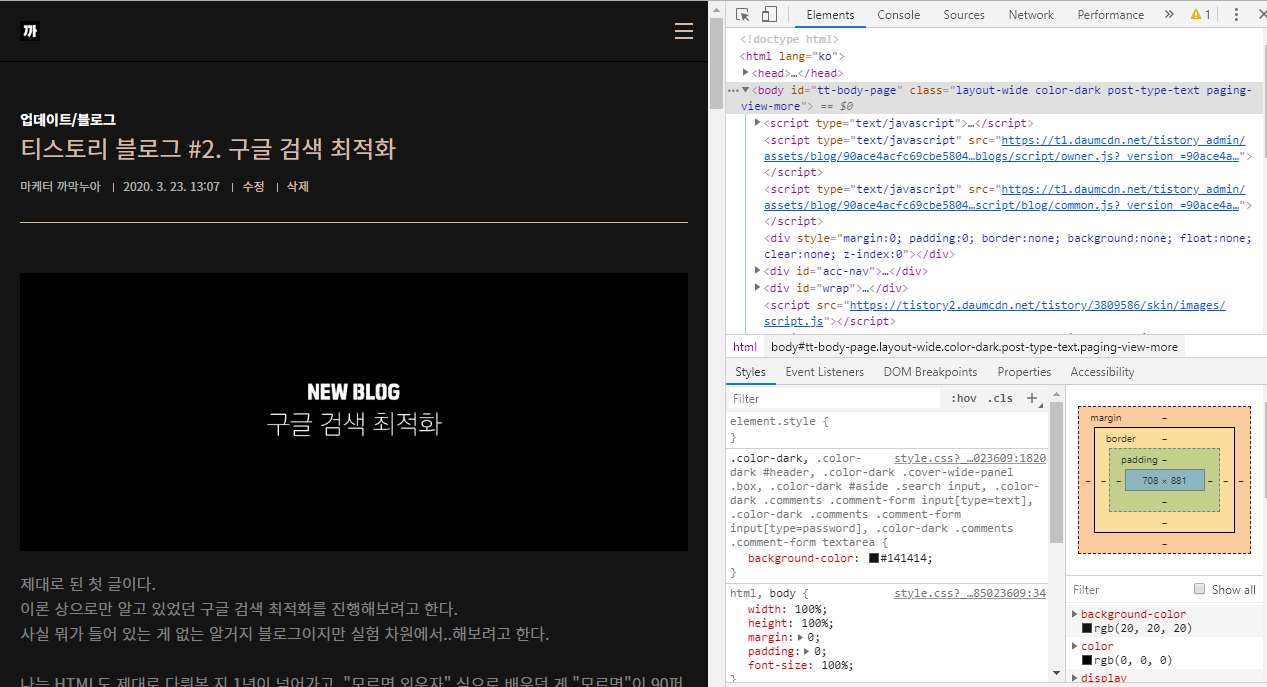Viewport: 1267px width, 687px height.
Task: Open the DevTools three-dot customize menu
Action: tap(1236, 14)
